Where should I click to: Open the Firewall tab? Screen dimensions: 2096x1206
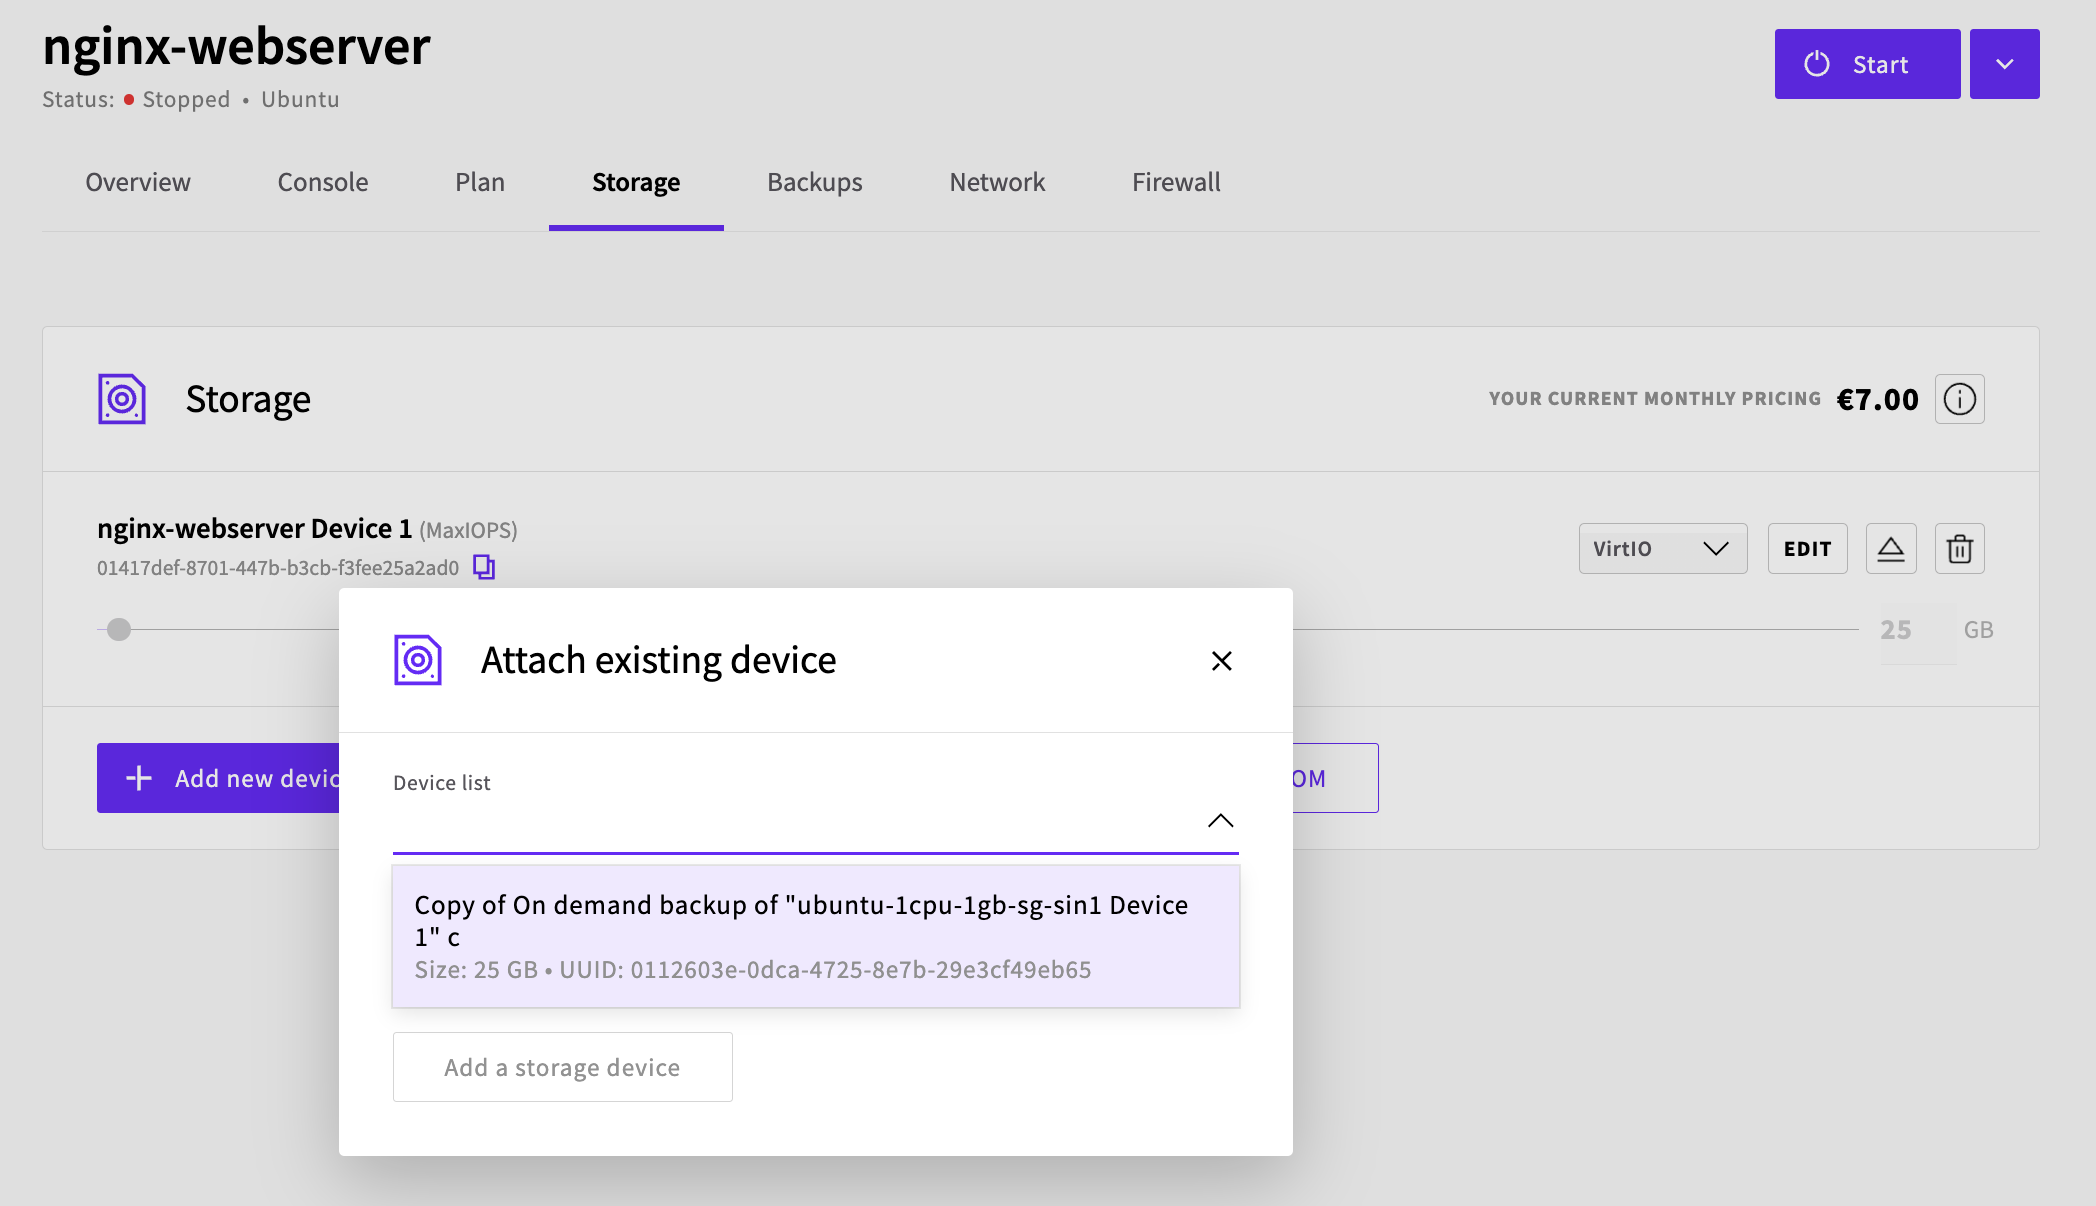coord(1176,182)
